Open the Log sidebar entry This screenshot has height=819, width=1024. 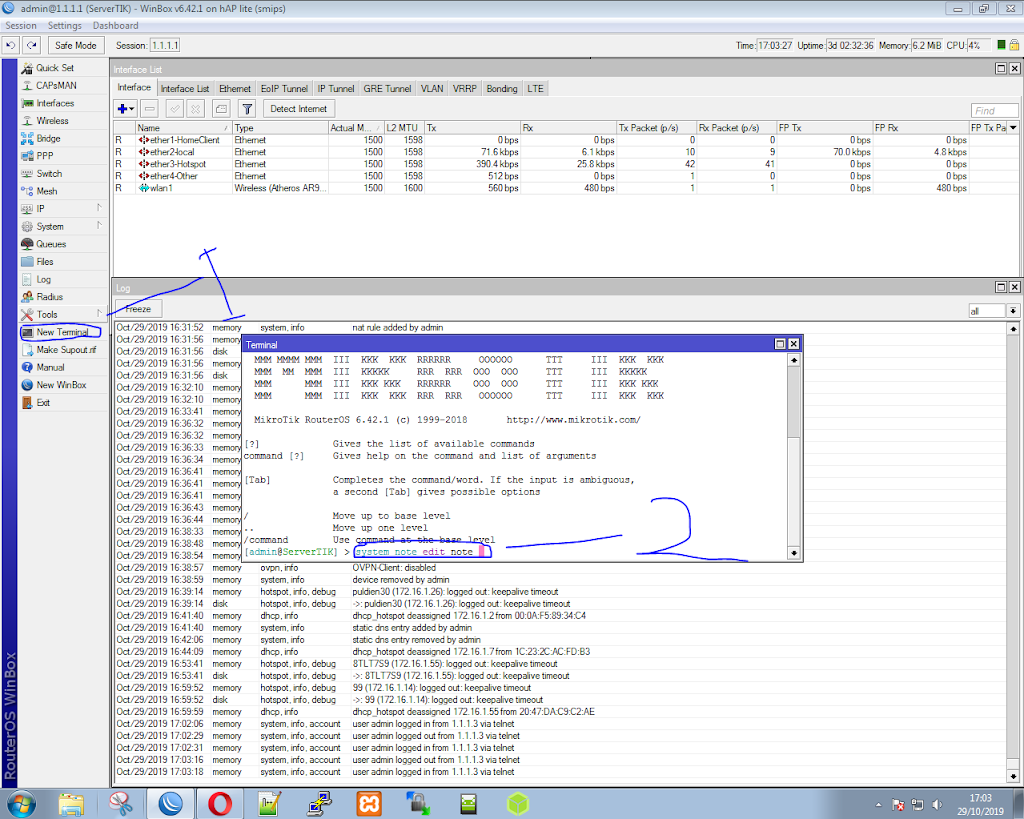tap(43, 280)
